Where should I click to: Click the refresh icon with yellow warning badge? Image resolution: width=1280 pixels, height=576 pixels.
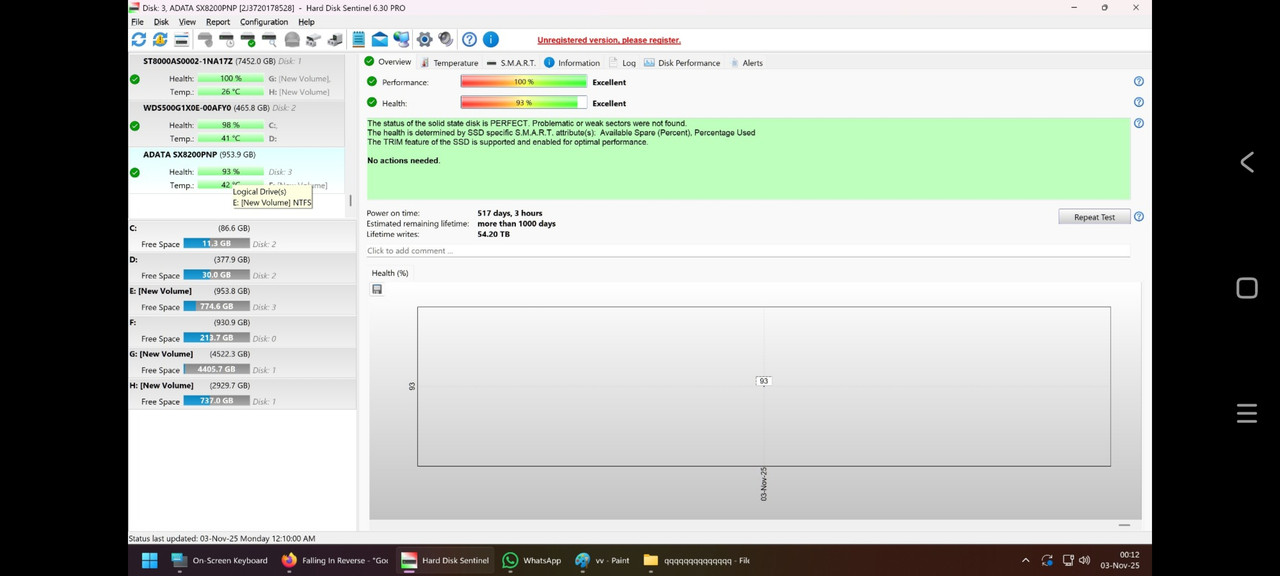point(160,40)
